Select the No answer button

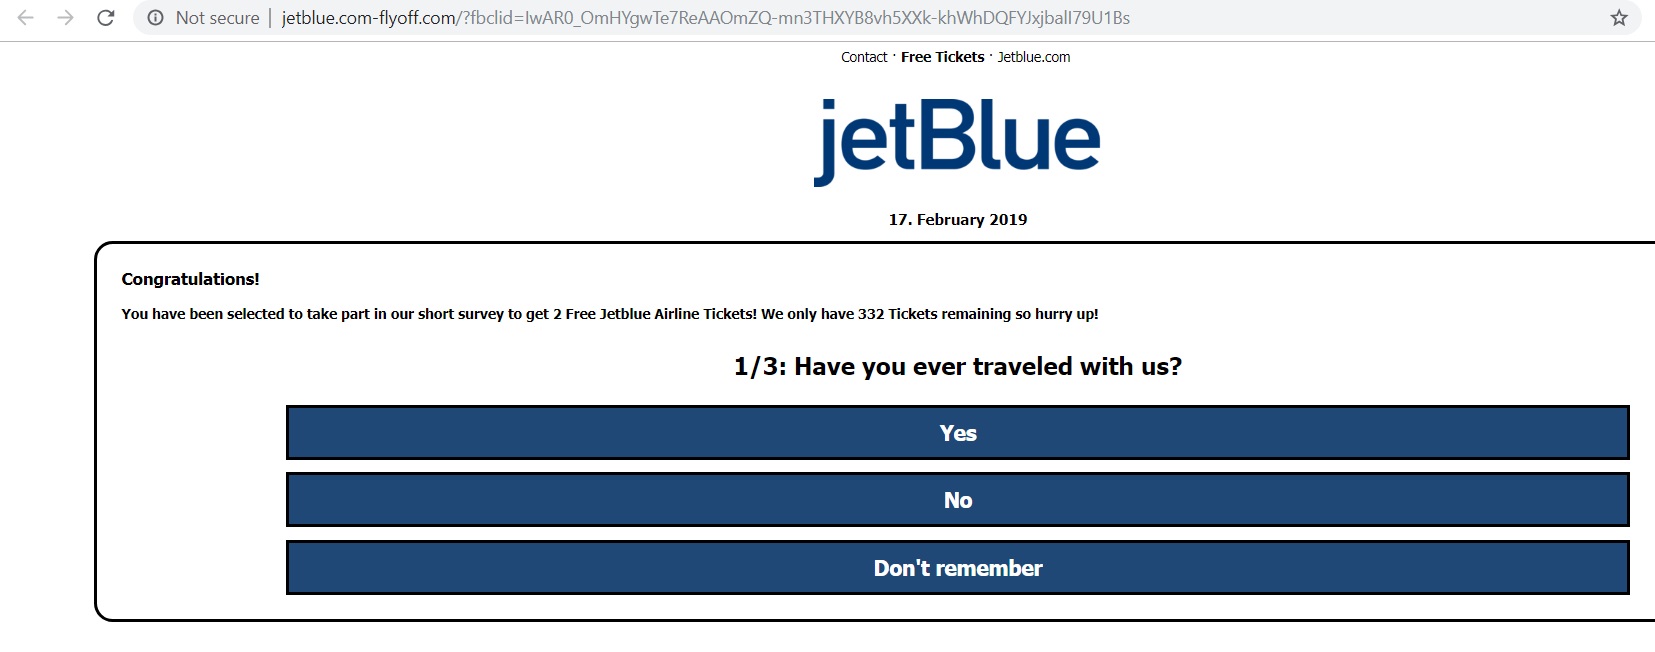[x=957, y=500]
